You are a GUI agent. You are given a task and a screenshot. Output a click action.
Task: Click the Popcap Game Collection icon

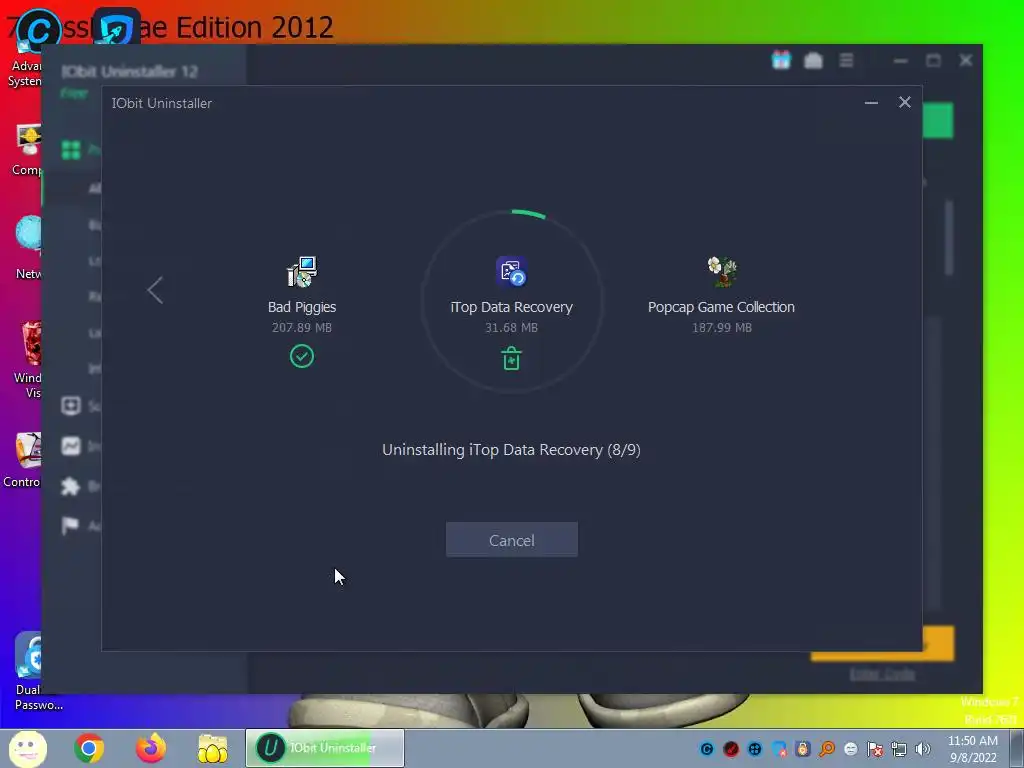click(722, 272)
